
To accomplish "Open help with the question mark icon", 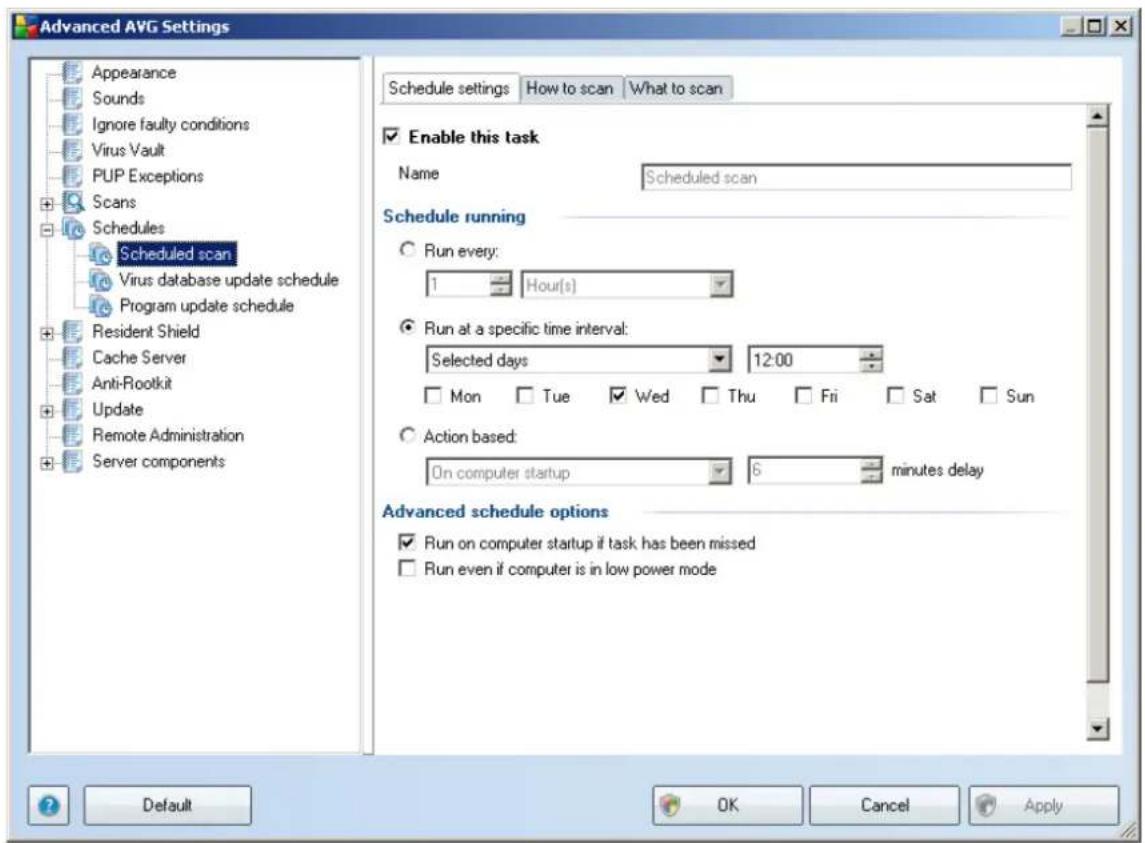I will [x=49, y=806].
